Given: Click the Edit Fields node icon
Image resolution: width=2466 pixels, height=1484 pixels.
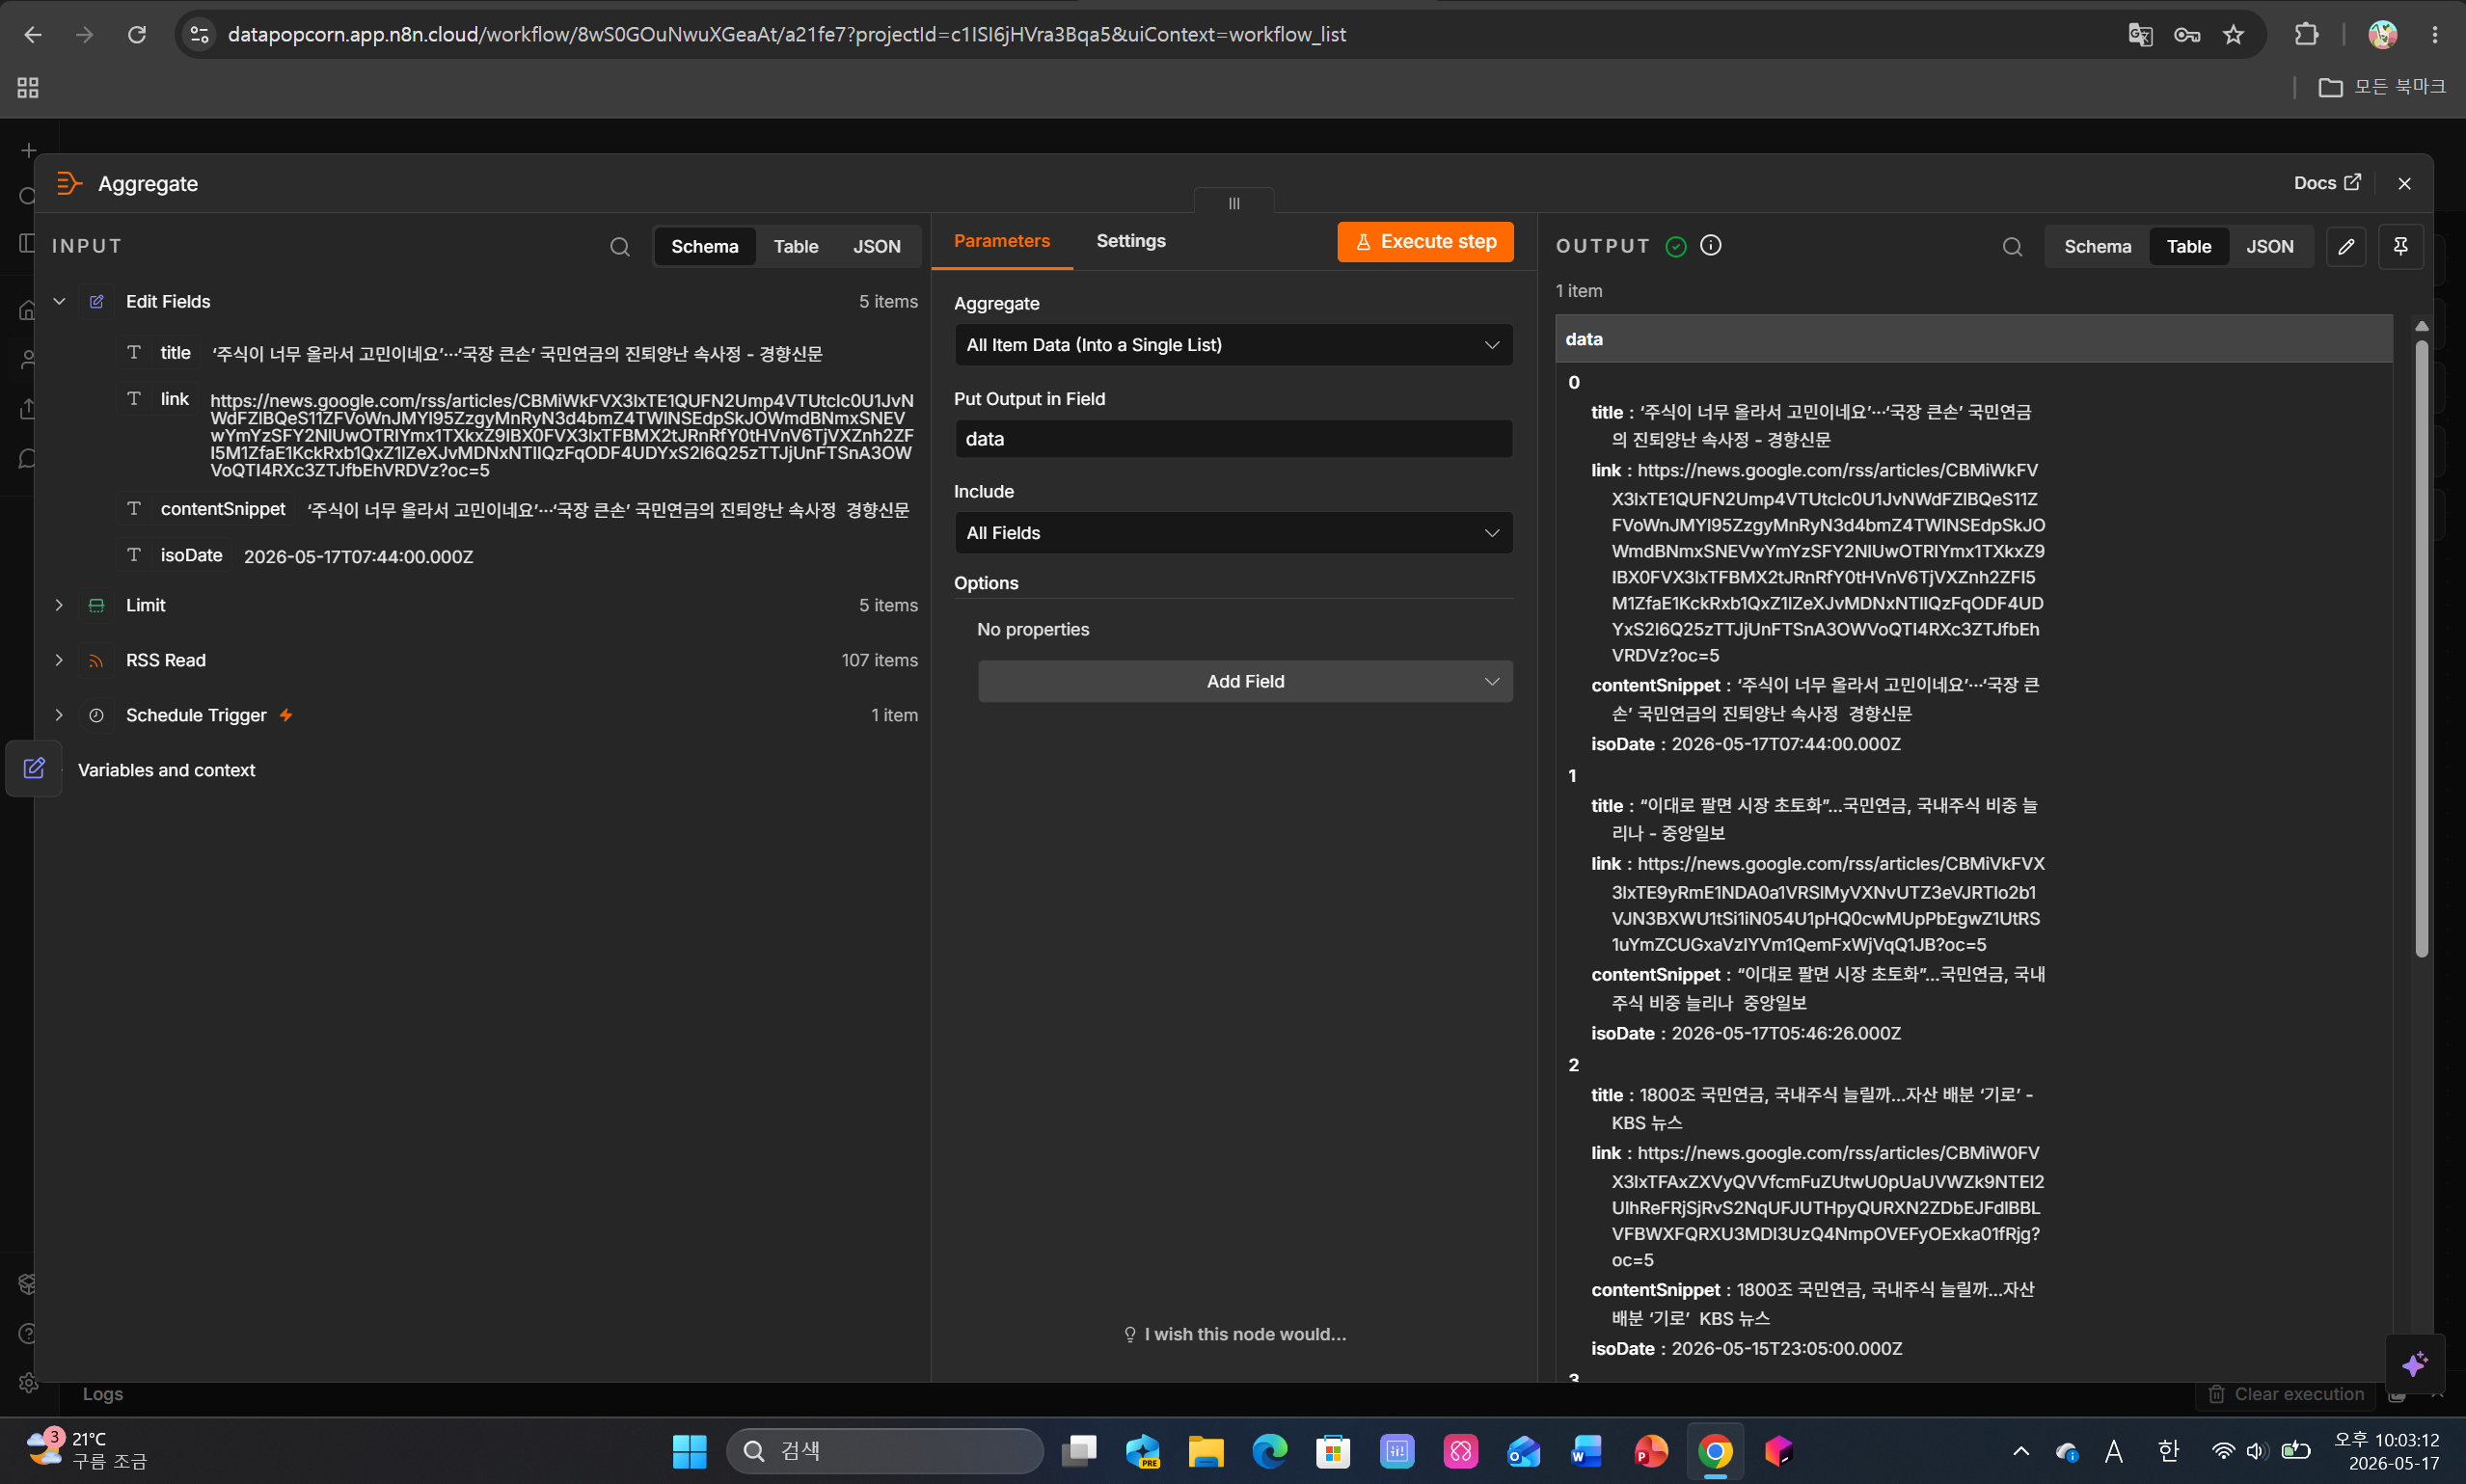Looking at the screenshot, I should click(x=97, y=301).
